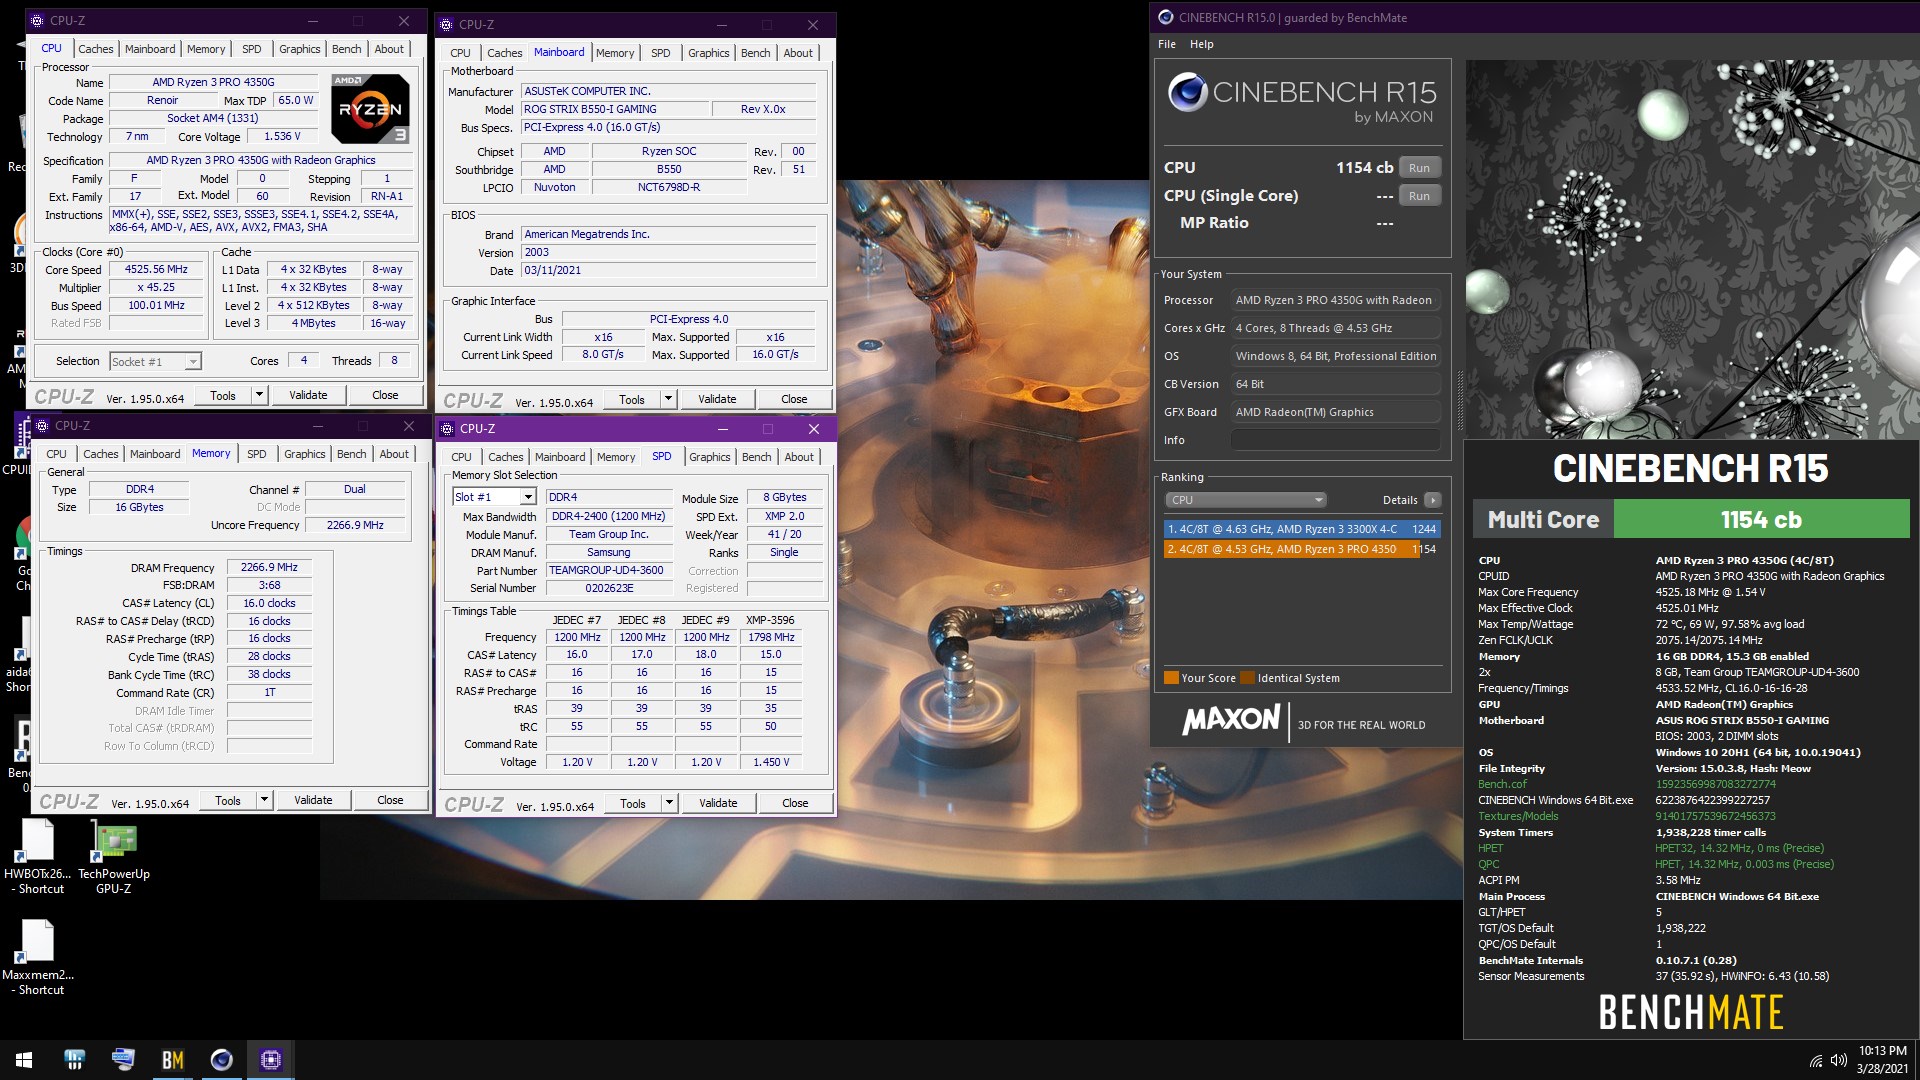Image resolution: width=1920 pixels, height=1080 pixels.
Task: Click the BENCHMATE logo at panel bottom
Action: tap(1691, 1012)
